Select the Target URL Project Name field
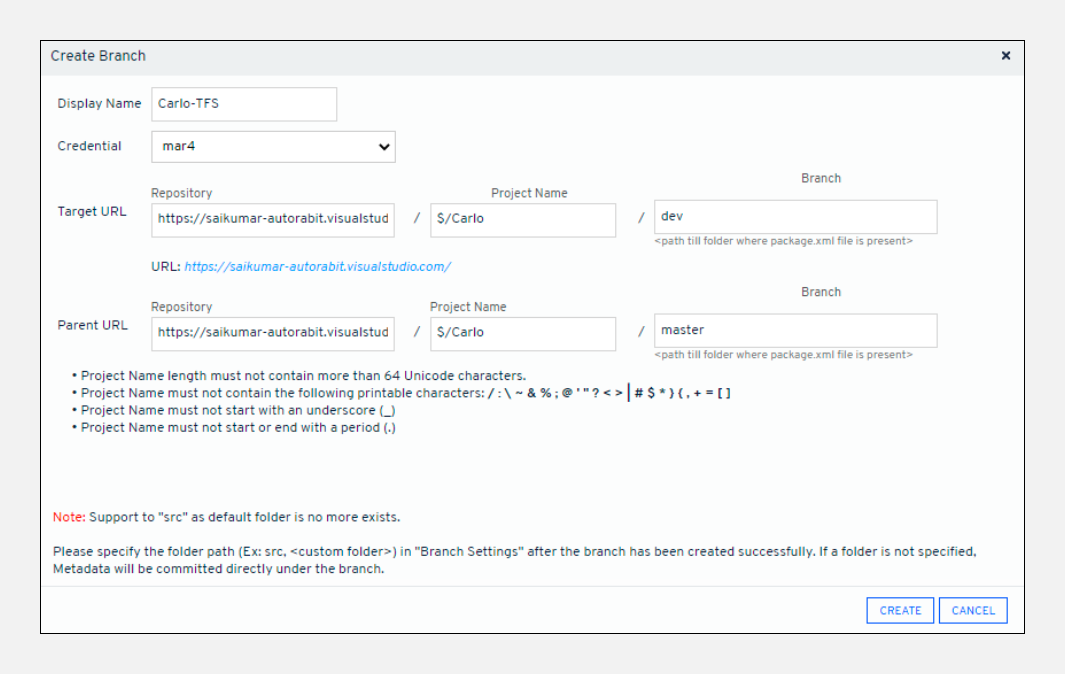The height and width of the screenshot is (674, 1065). pos(523,219)
